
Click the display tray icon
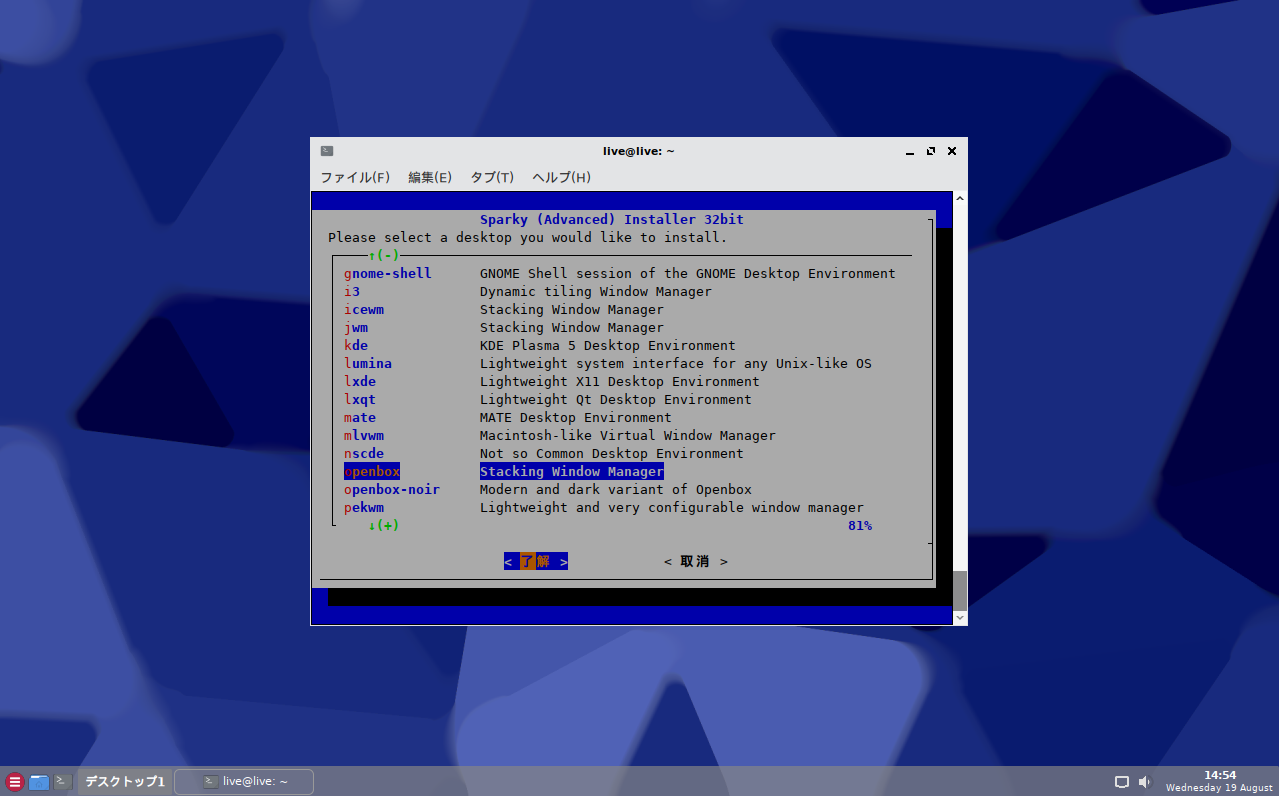pyautogui.click(x=1122, y=782)
